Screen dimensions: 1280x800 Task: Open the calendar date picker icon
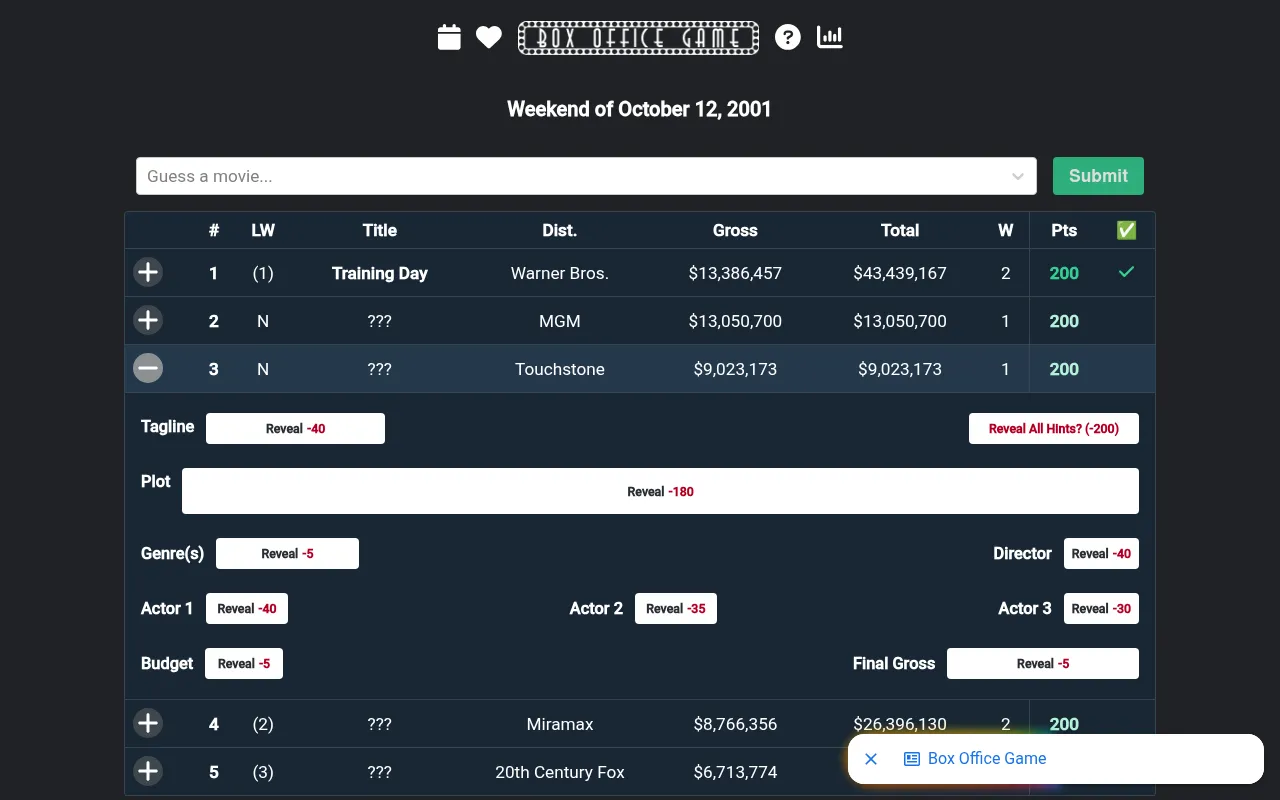tap(449, 37)
